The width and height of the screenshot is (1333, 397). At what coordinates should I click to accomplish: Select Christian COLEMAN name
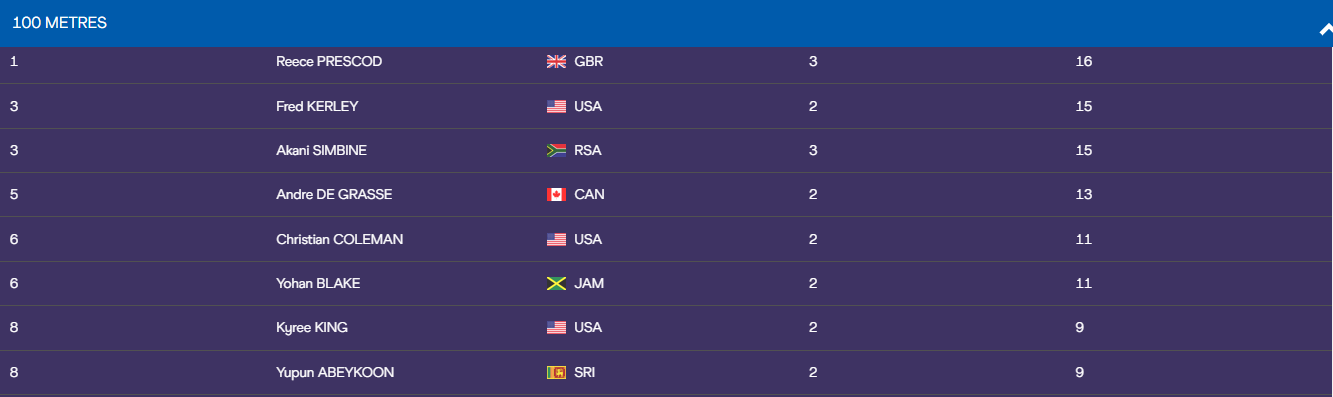click(x=340, y=240)
